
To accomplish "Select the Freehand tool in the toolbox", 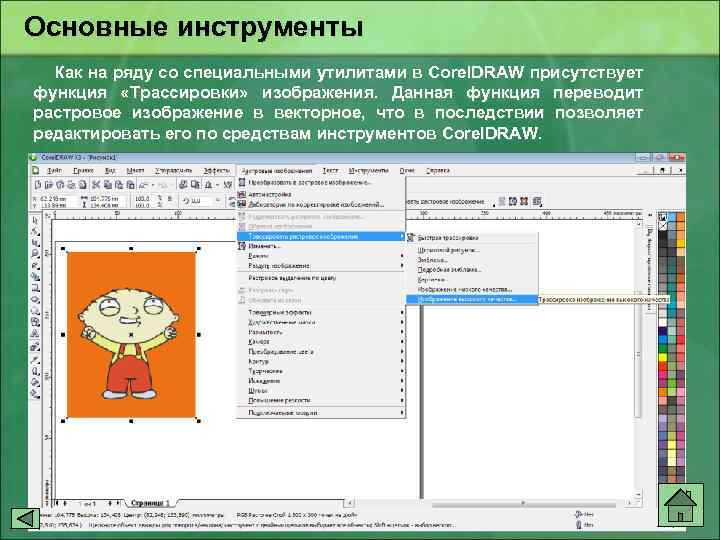I will pyautogui.click(x=35, y=266).
